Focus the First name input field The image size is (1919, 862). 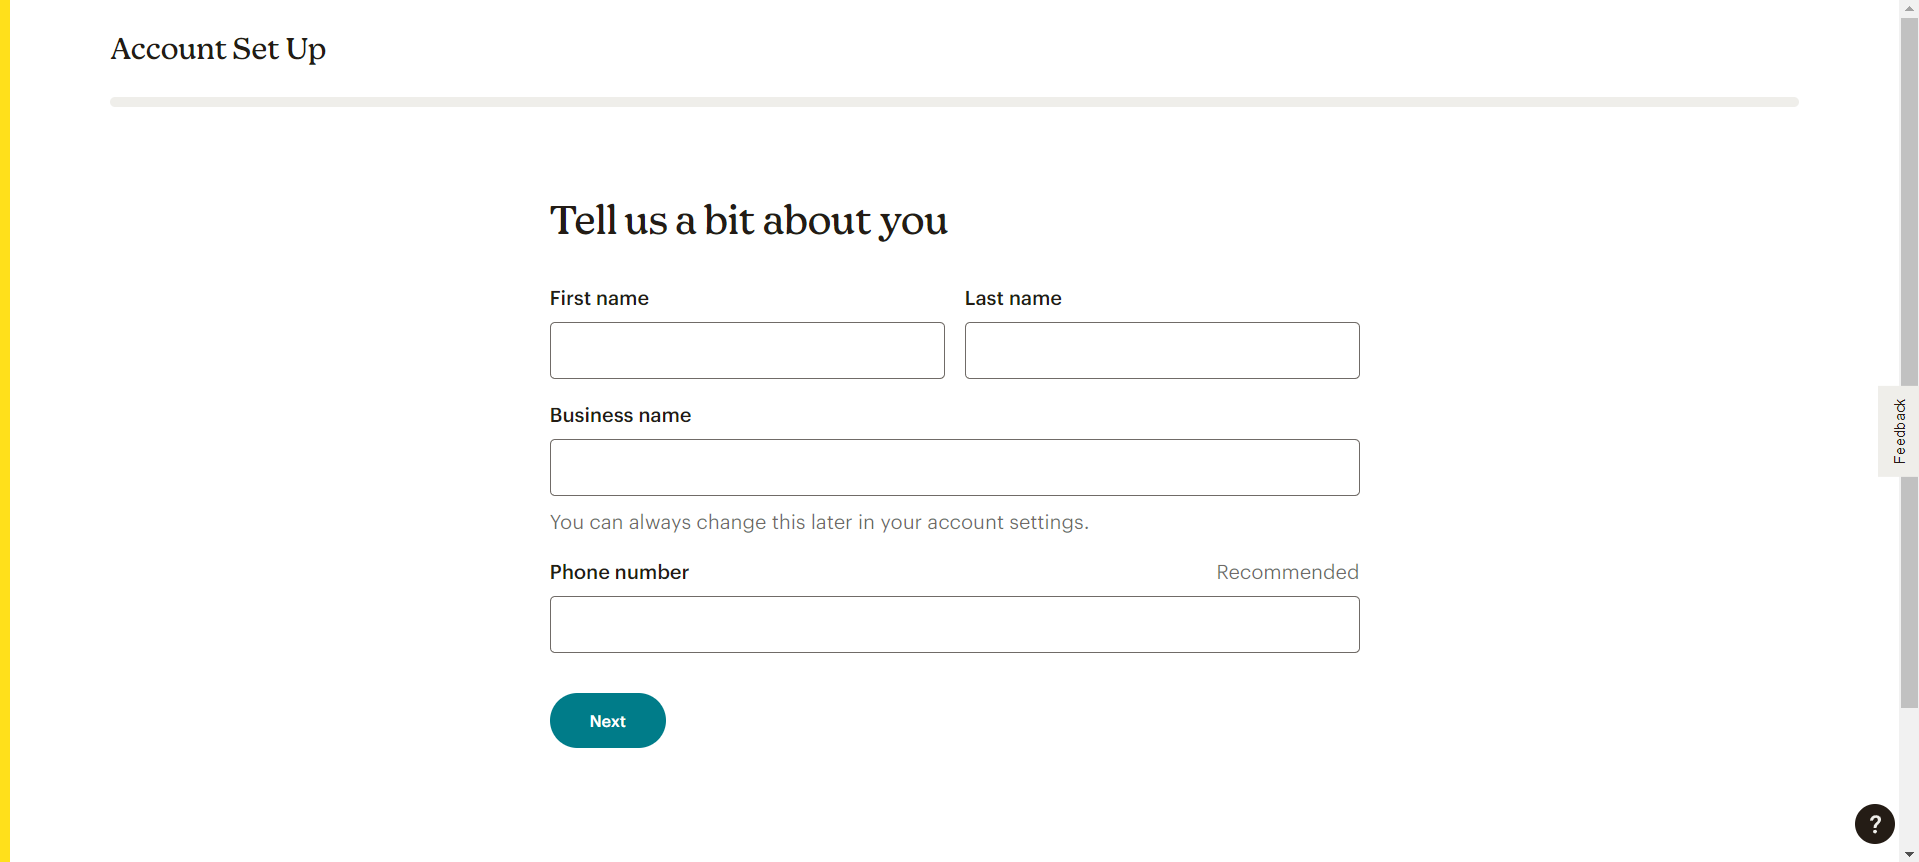[x=747, y=351]
